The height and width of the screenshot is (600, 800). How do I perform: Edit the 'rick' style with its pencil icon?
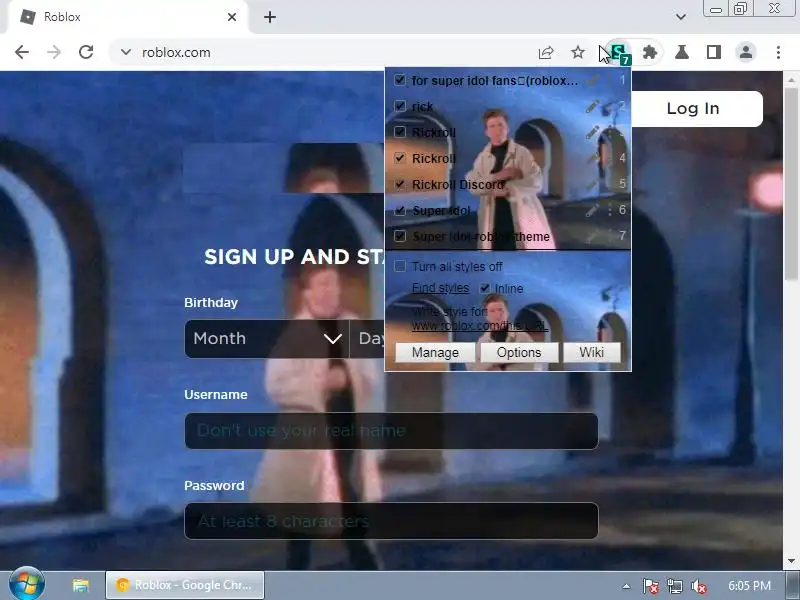592,106
